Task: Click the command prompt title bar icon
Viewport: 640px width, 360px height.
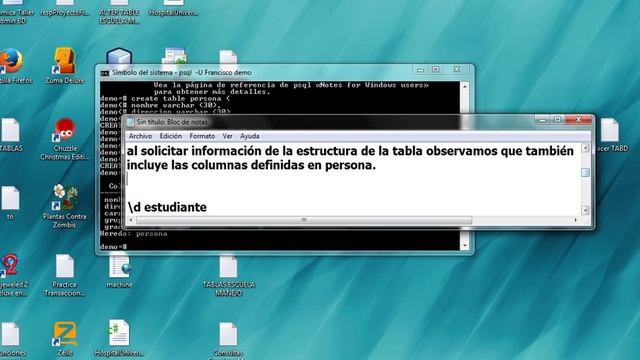Action: click(x=105, y=73)
